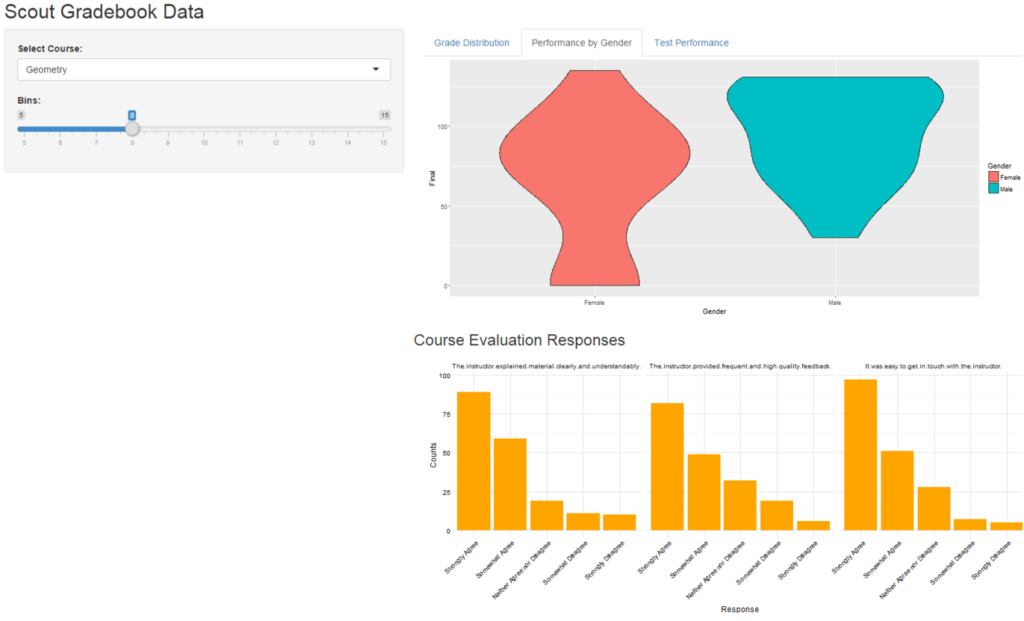Viewport: 1024px width, 621px height.
Task: Click the Scout Gradebook Data title
Action: (104, 13)
